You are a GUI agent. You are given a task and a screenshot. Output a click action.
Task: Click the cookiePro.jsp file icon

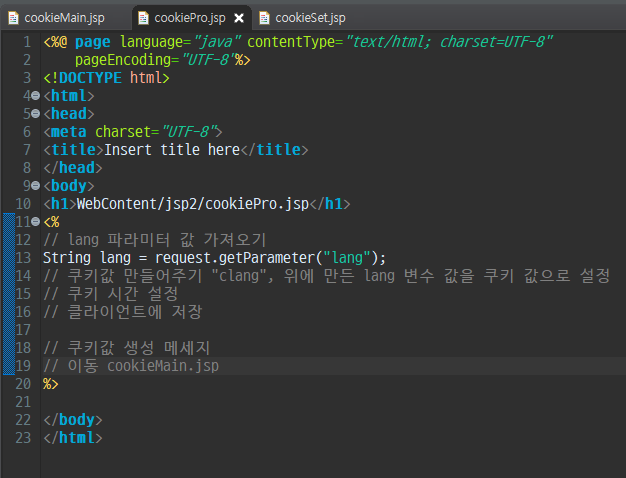(x=143, y=18)
